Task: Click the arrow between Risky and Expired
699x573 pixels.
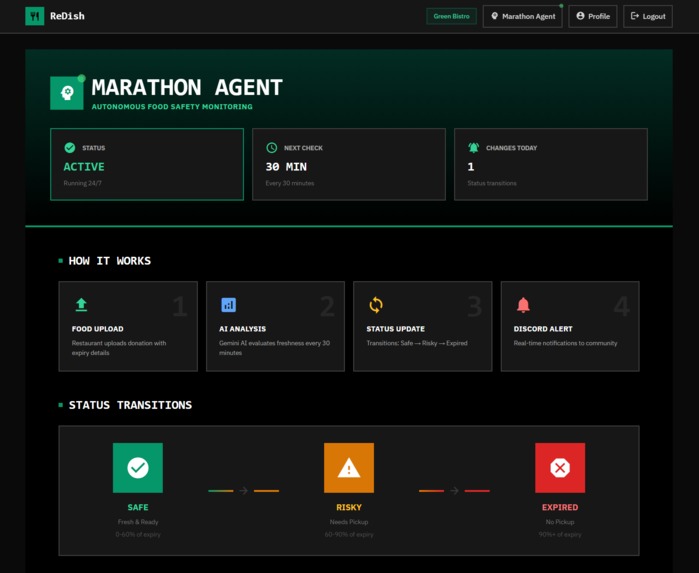Action: [x=454, y=491]
